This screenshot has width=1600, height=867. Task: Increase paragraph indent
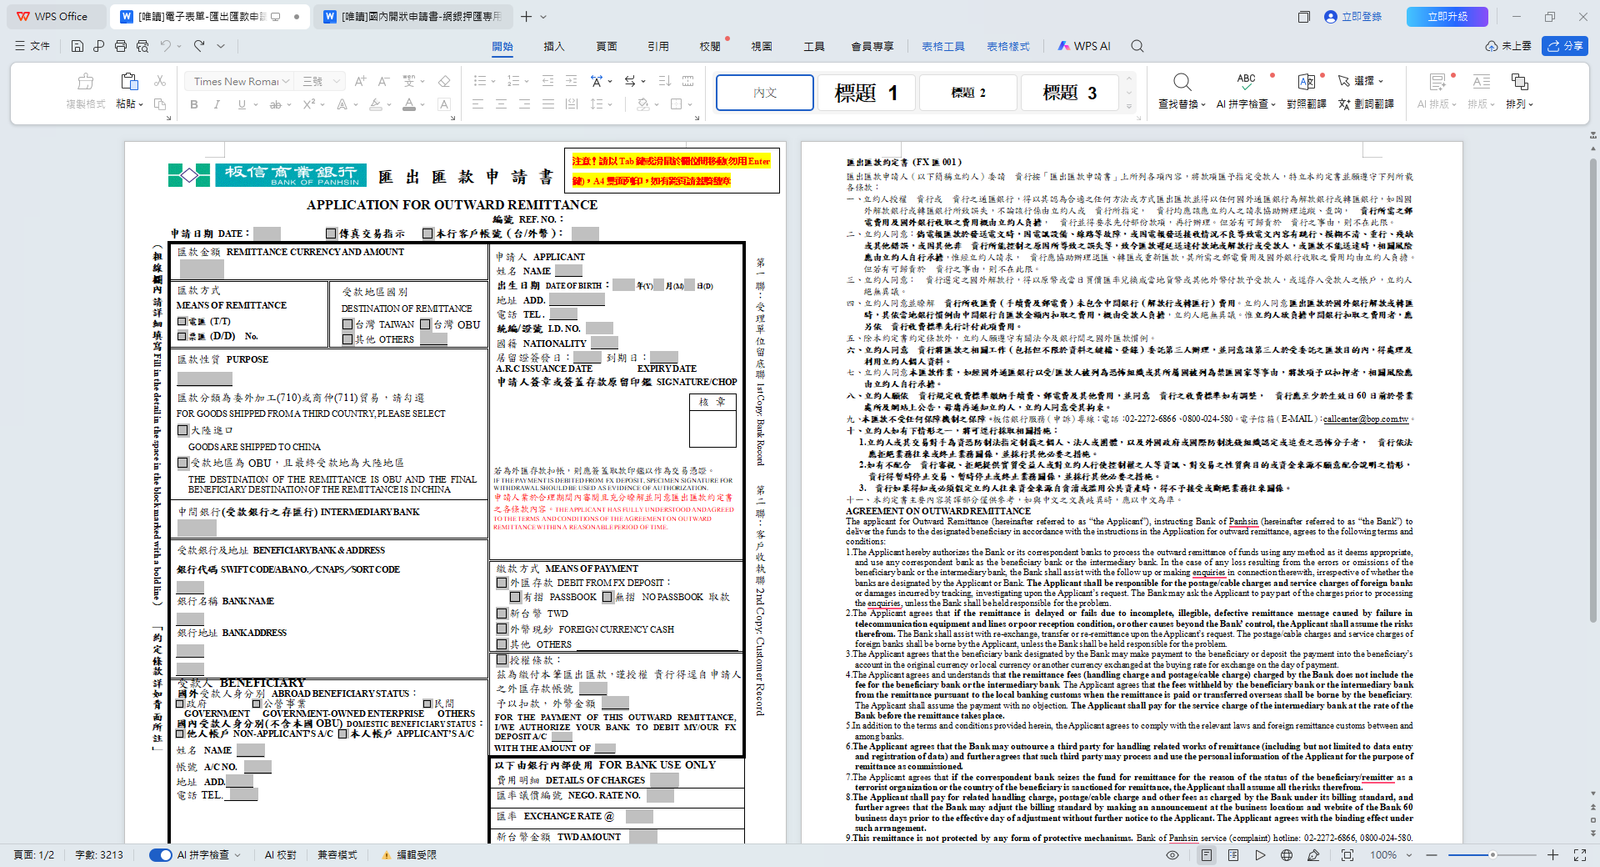(571, 81)
